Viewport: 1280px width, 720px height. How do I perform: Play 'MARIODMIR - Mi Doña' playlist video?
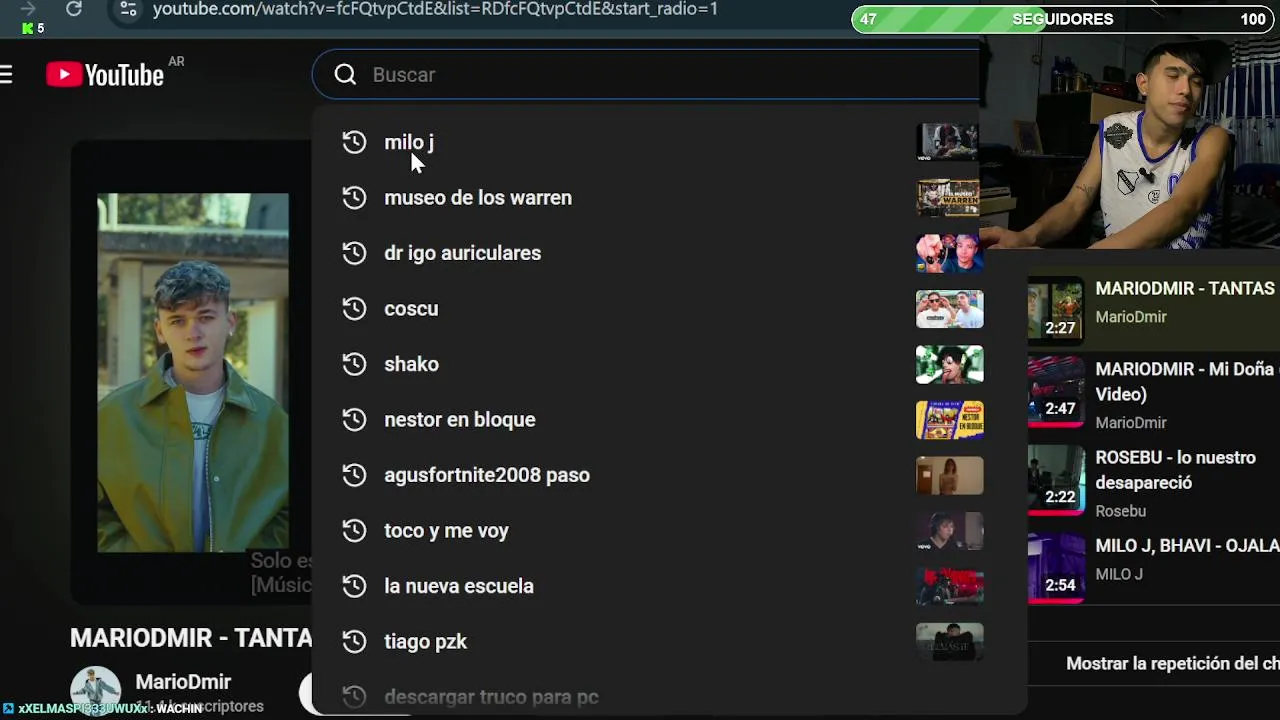pos(1187,381)
